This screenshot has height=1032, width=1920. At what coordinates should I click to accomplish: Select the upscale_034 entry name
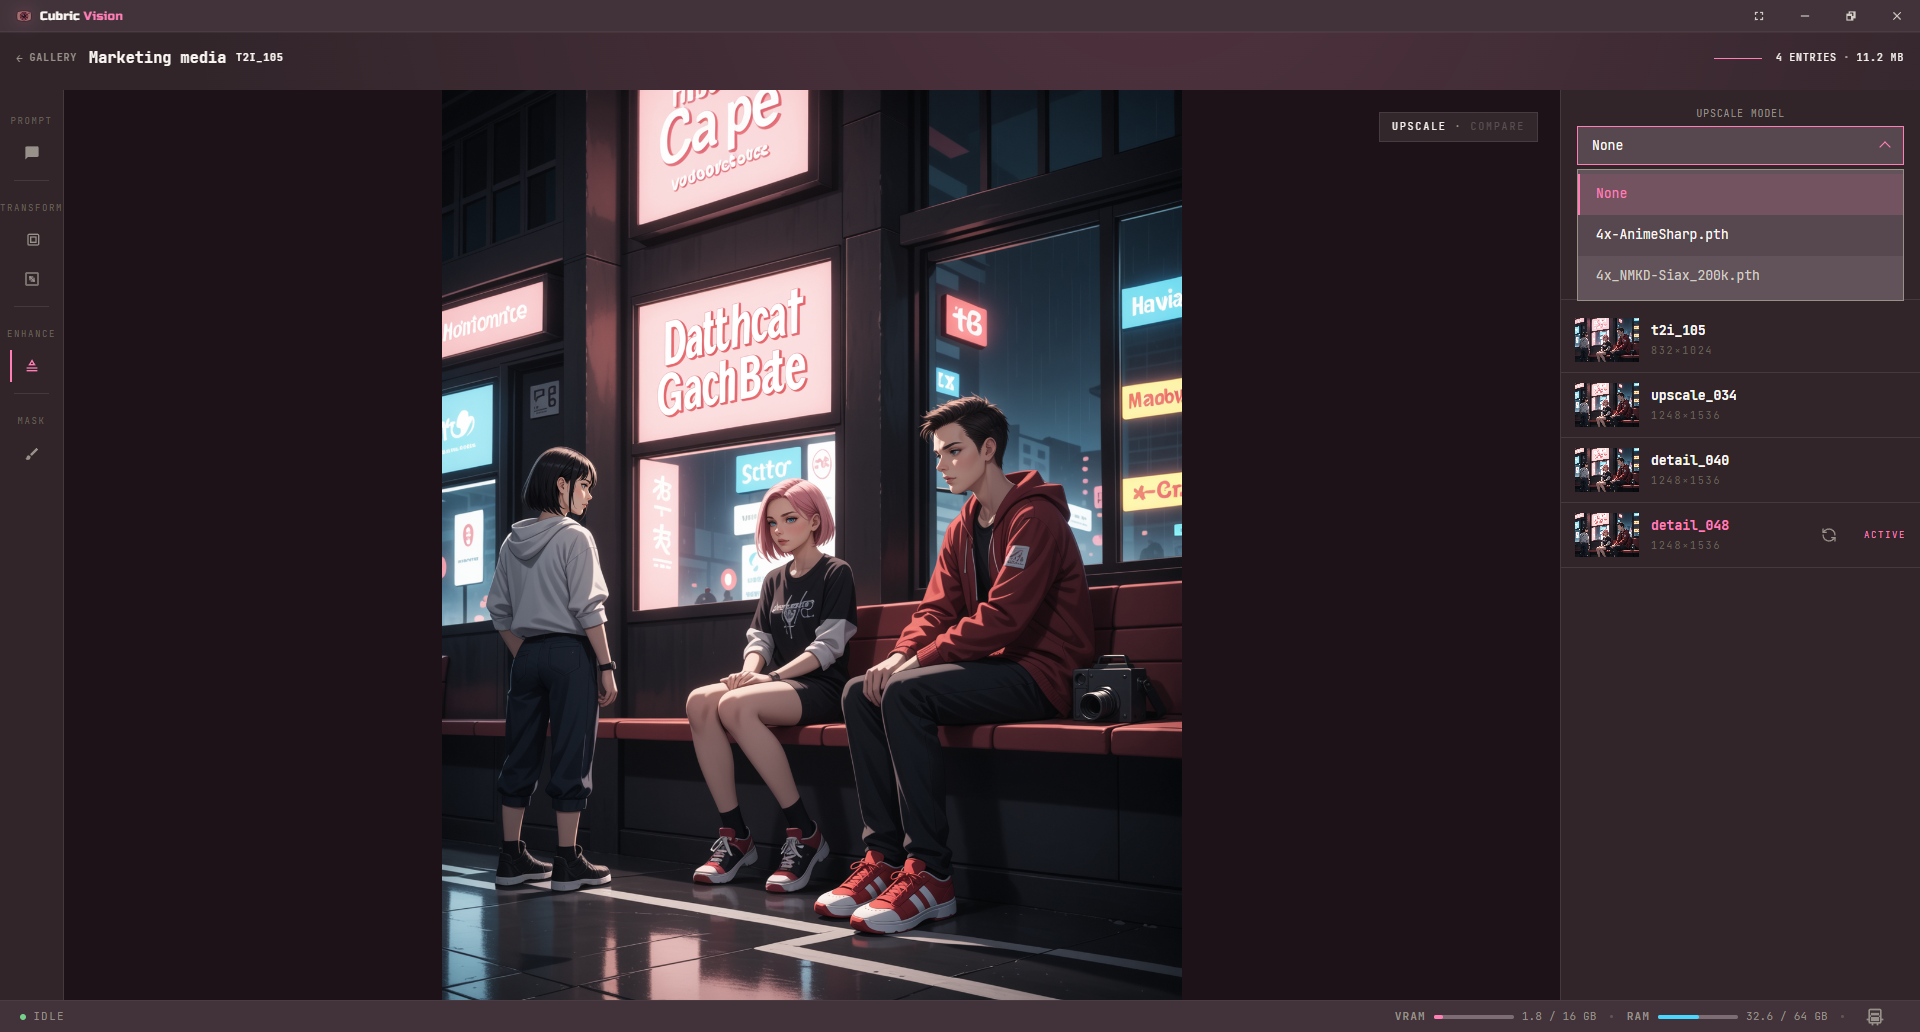point(1694,395)
